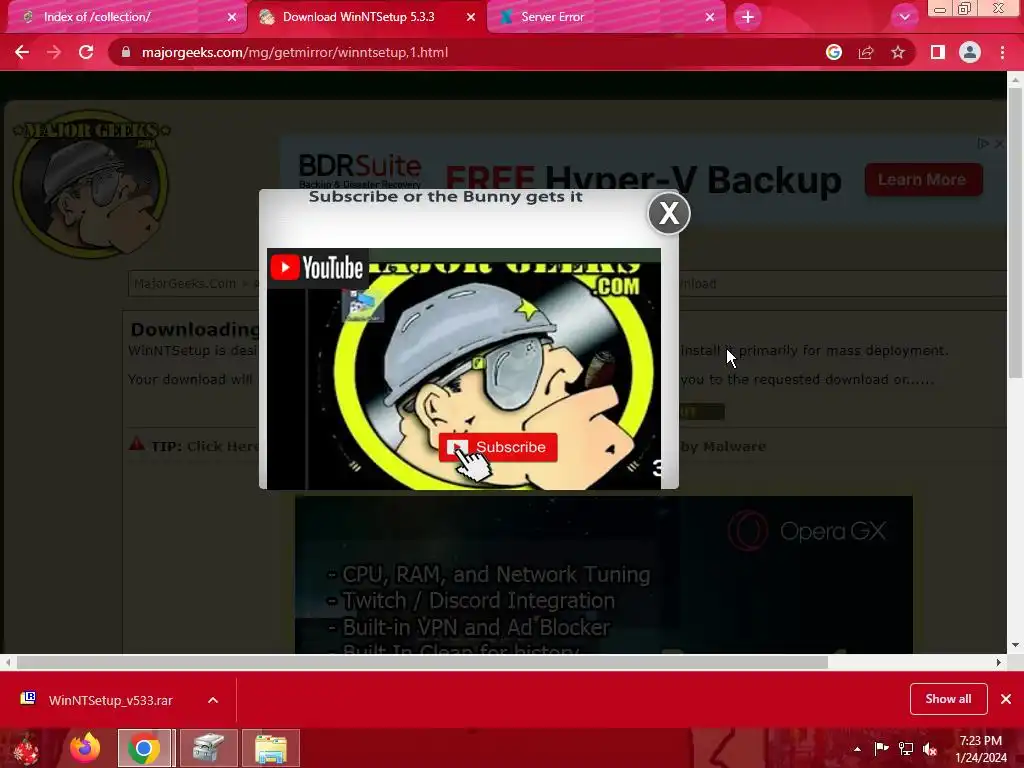The width and height of the screenshot is (1024, 768).
Task: Click the horizontal page scrollbar
Action: (422, 662)
